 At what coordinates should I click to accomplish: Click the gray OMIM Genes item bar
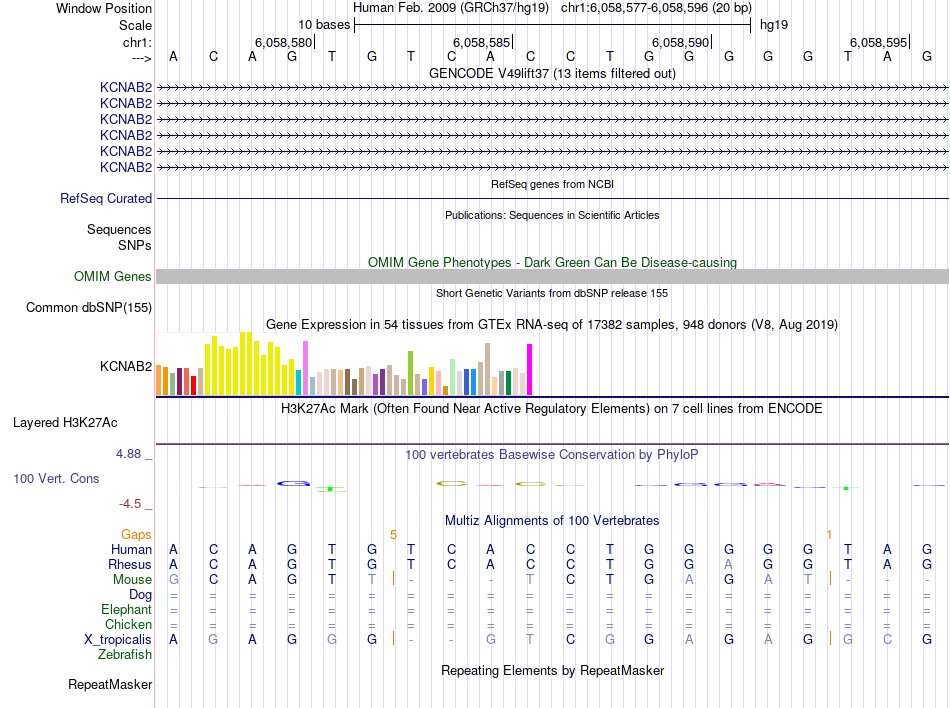pos(552,276)
